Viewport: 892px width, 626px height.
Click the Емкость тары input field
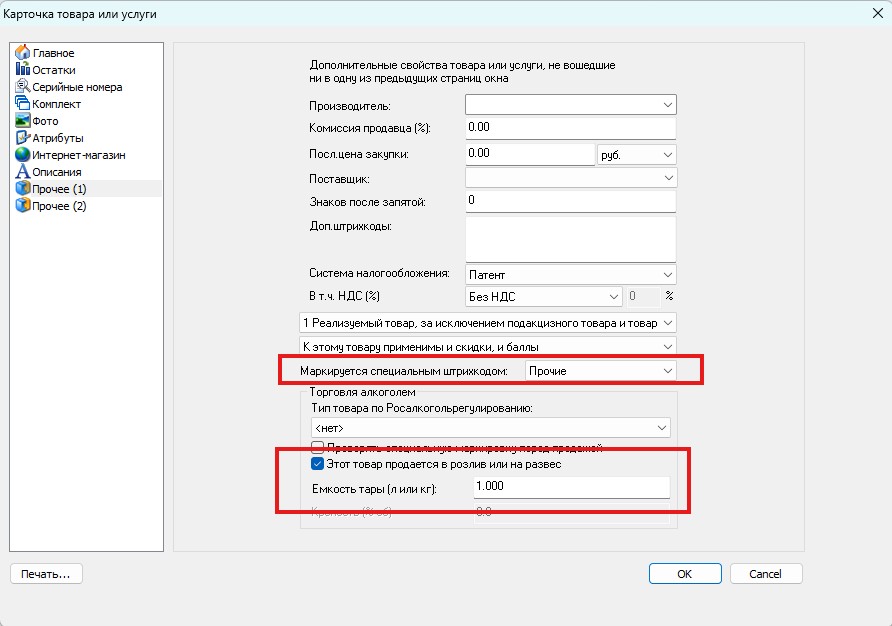click(x=571, y=487)
